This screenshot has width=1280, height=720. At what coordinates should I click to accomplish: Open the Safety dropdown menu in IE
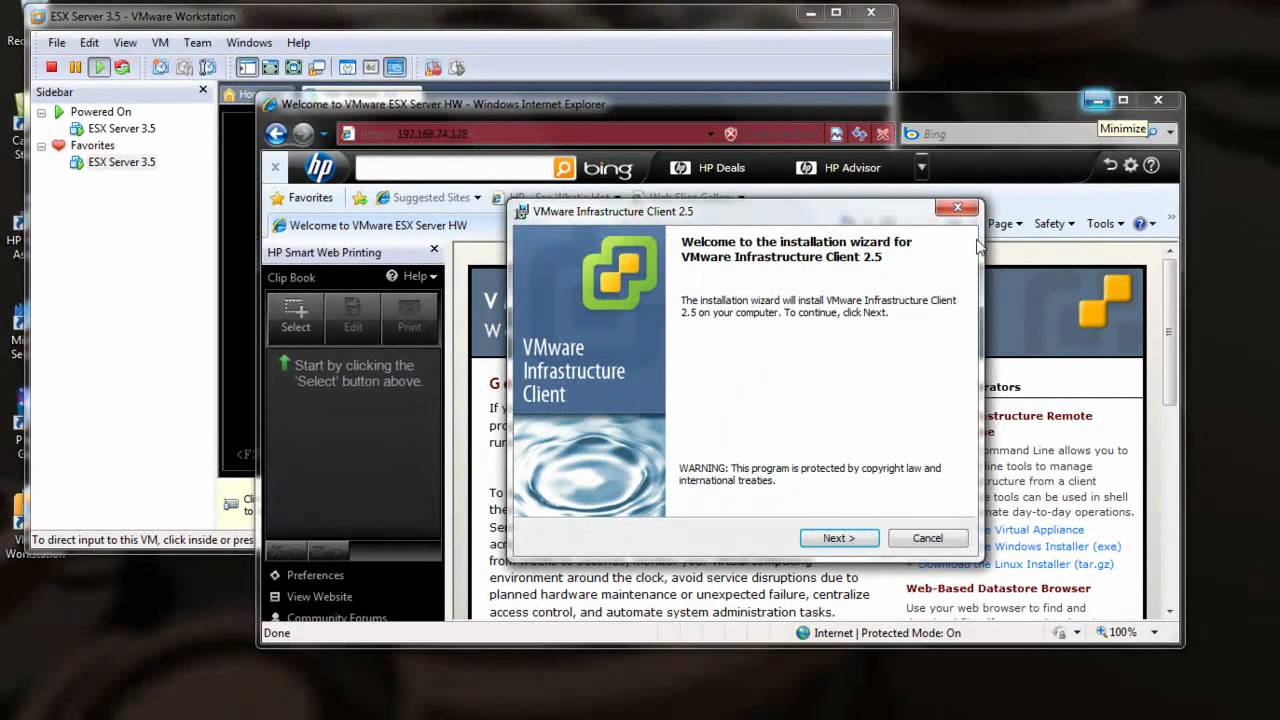[x=1054, y=224]
